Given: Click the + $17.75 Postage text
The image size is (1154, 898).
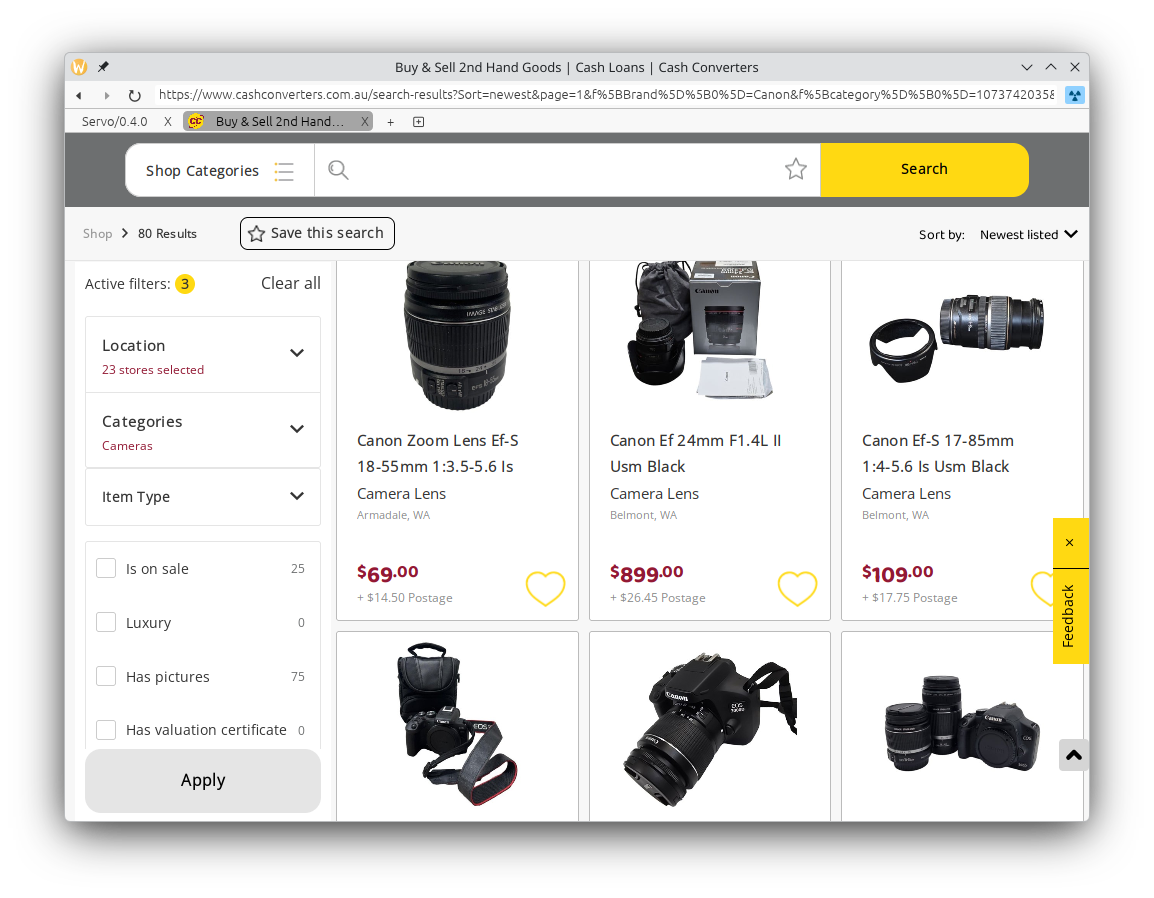Looking at the screenshot, I should point(910,598).
